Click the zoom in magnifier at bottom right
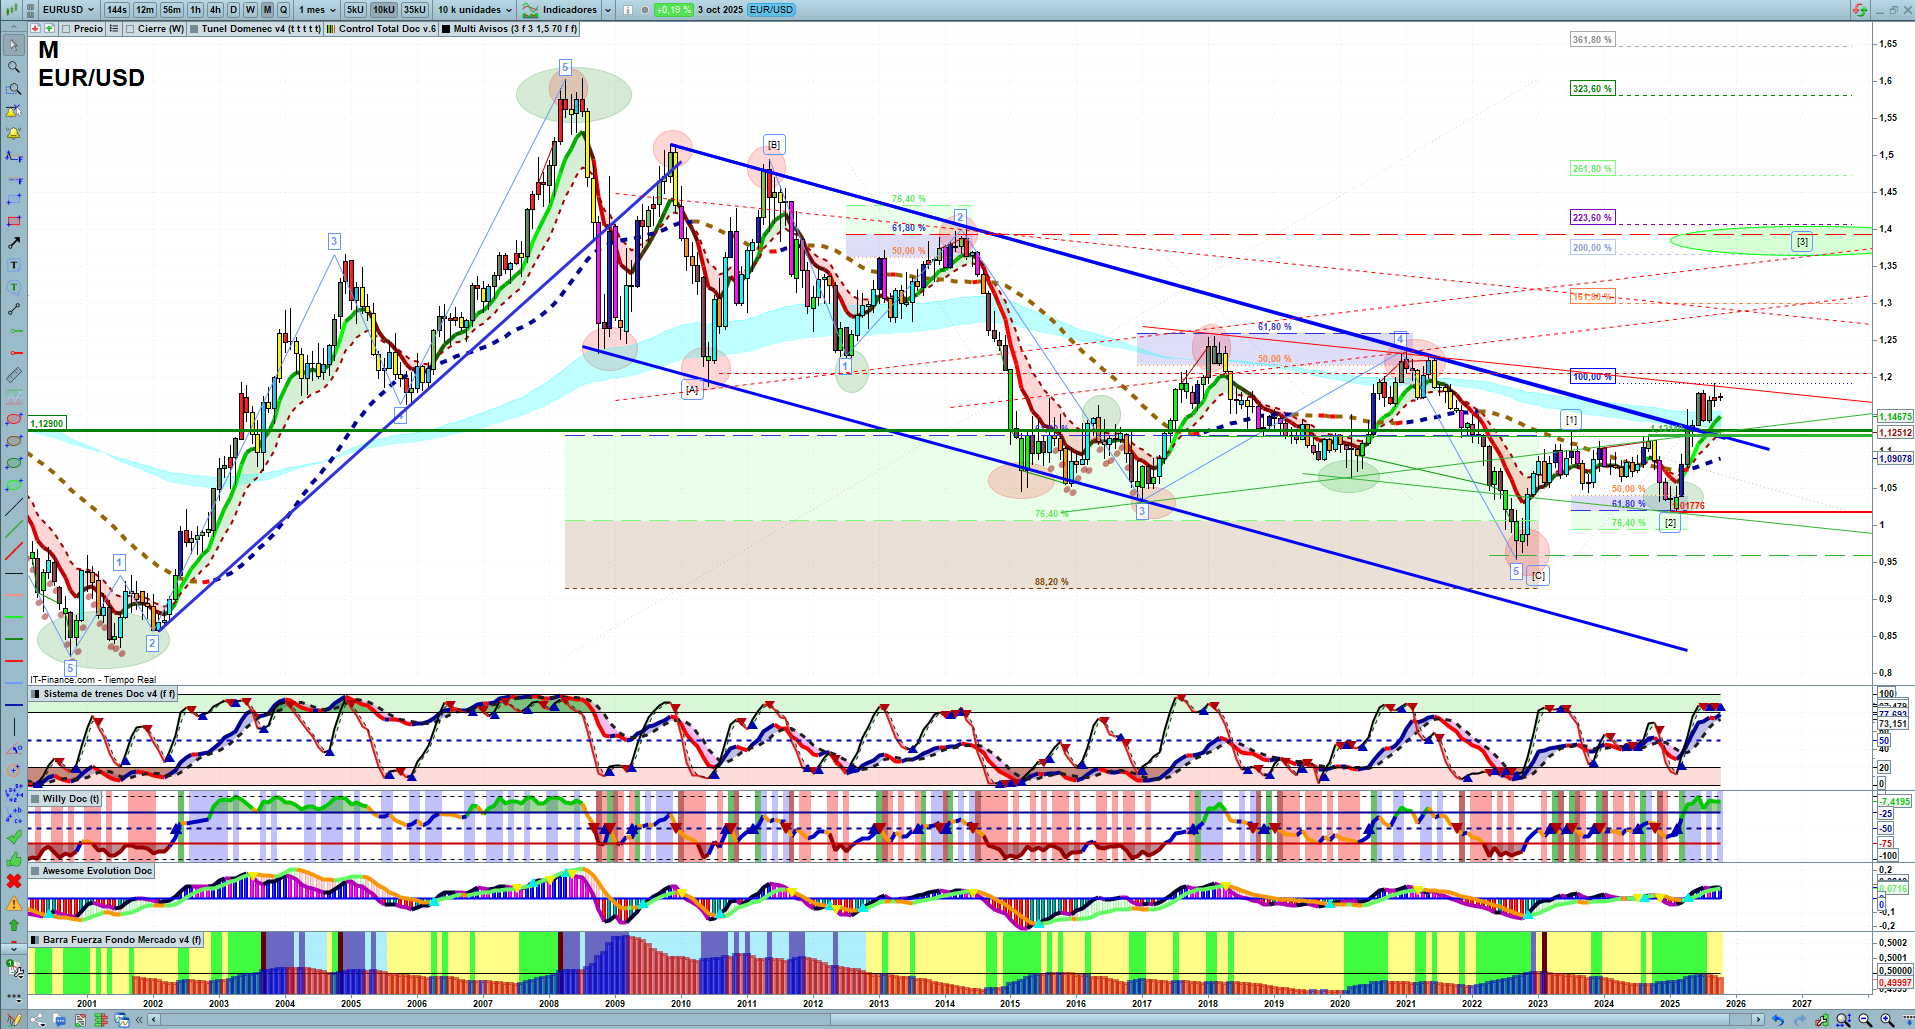Screen dimensions: 1915x1029 tap(1887, 1020)
